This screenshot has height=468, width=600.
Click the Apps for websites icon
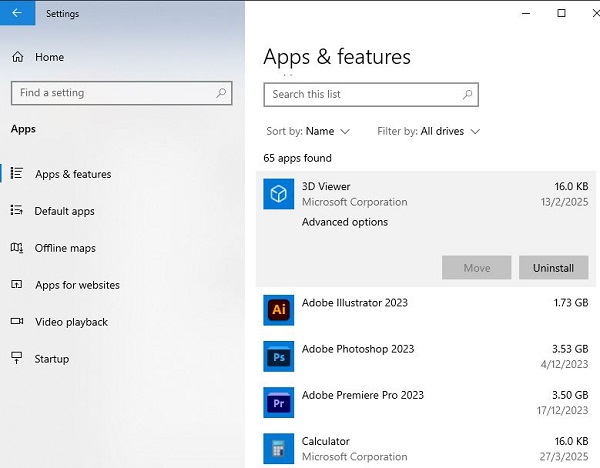click(x=16, y=284)
